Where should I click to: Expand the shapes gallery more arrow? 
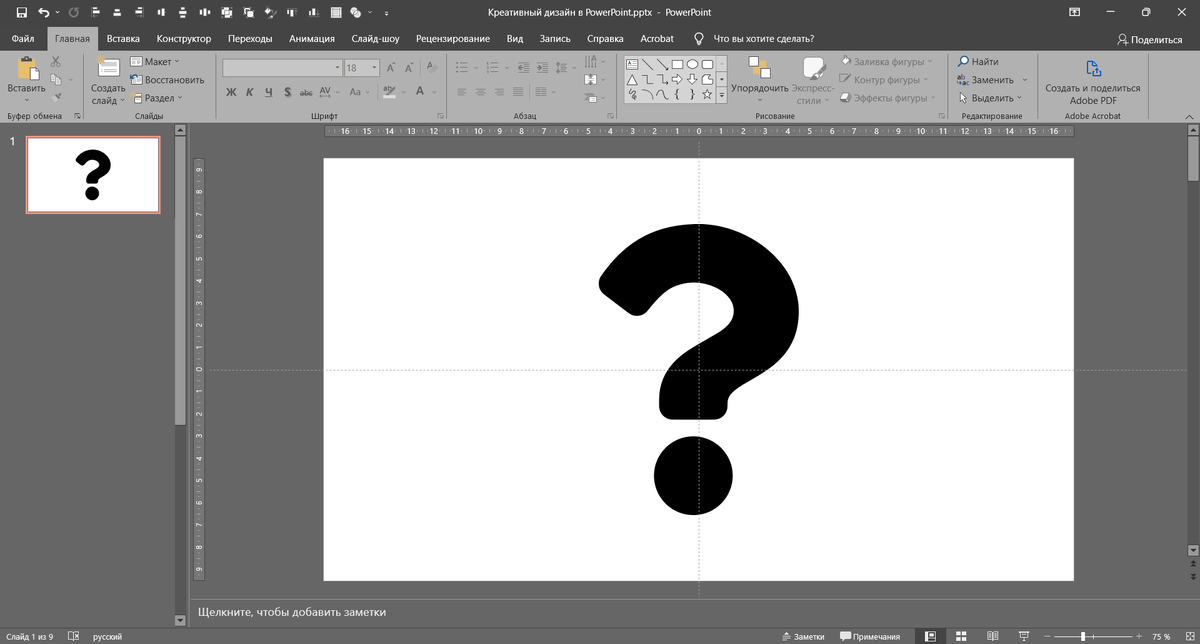click(722, 94)
